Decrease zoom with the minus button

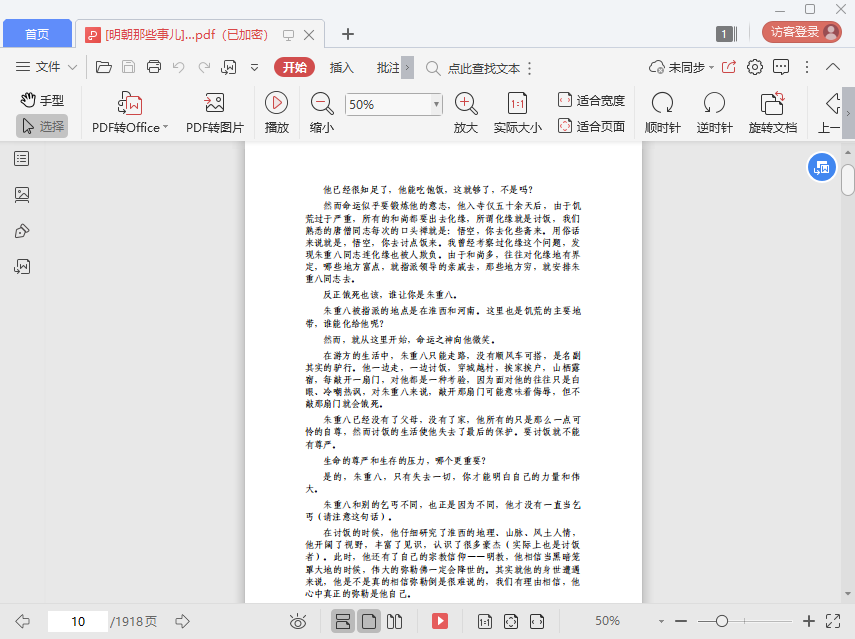pos(681,621)
